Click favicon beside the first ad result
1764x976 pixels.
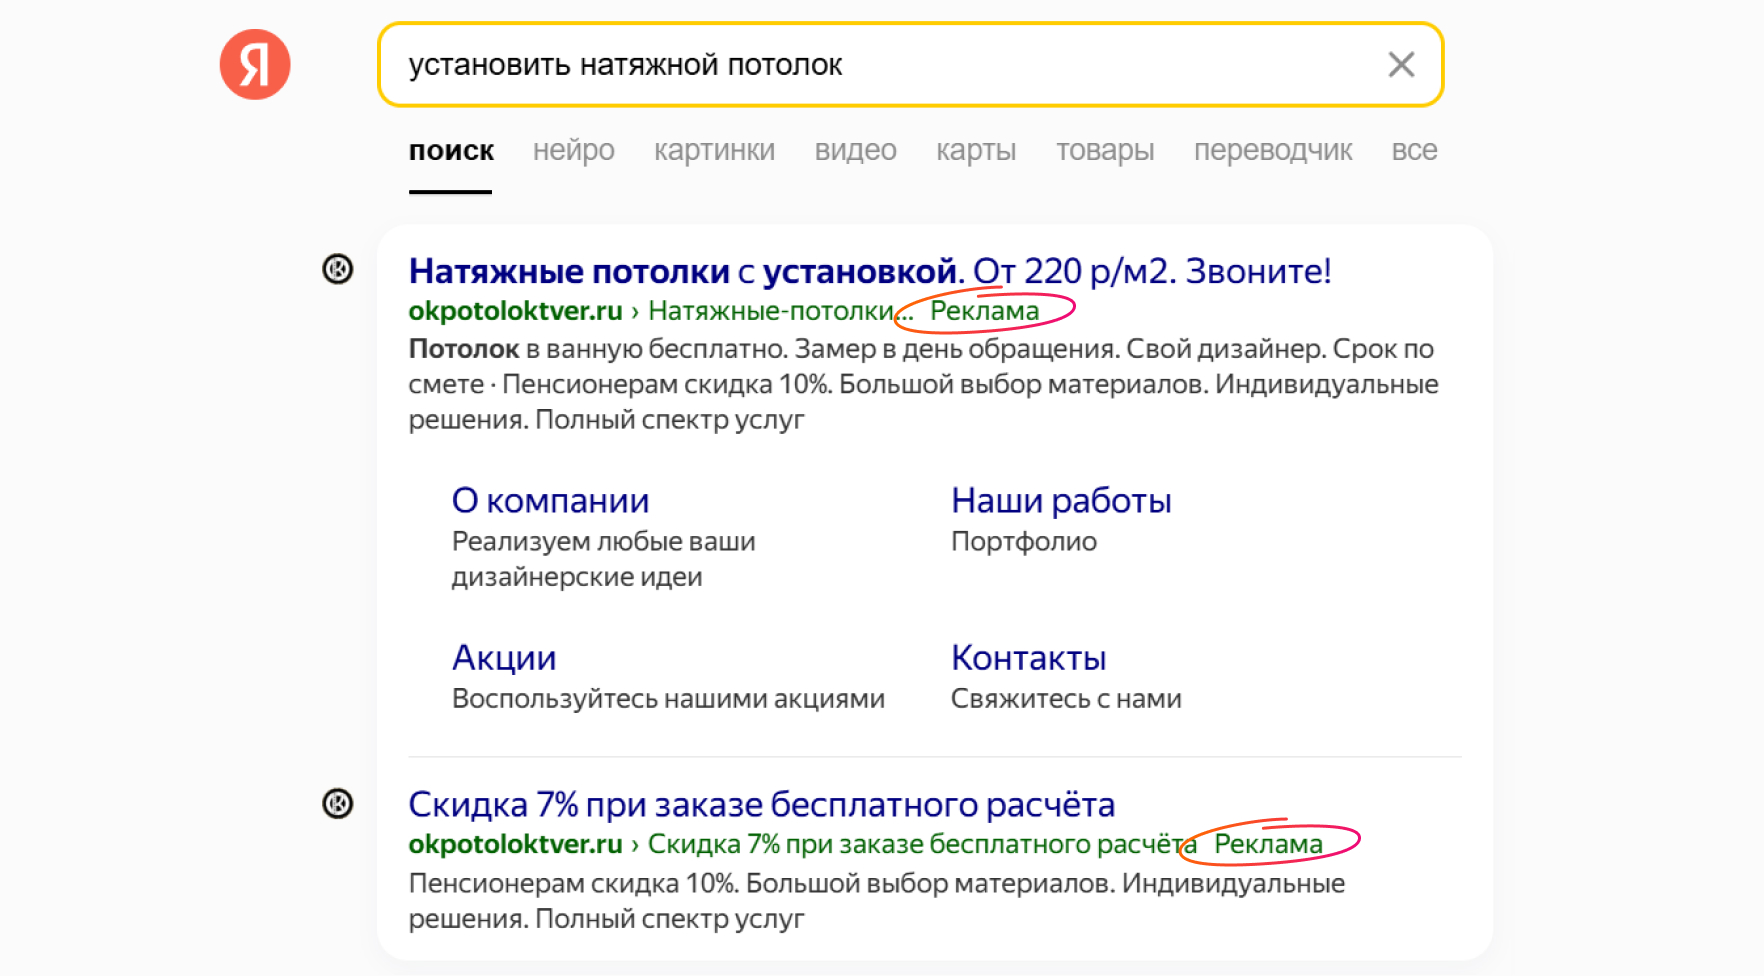pos(338,269)
